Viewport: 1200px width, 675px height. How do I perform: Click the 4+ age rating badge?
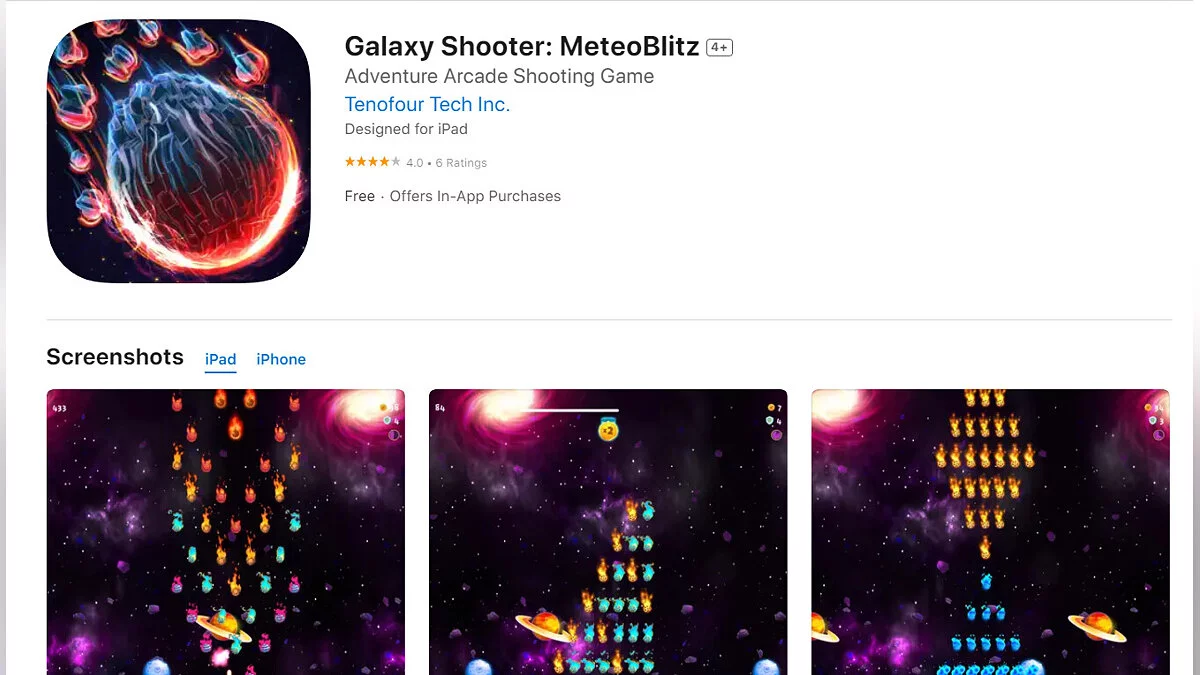point(719,47)
